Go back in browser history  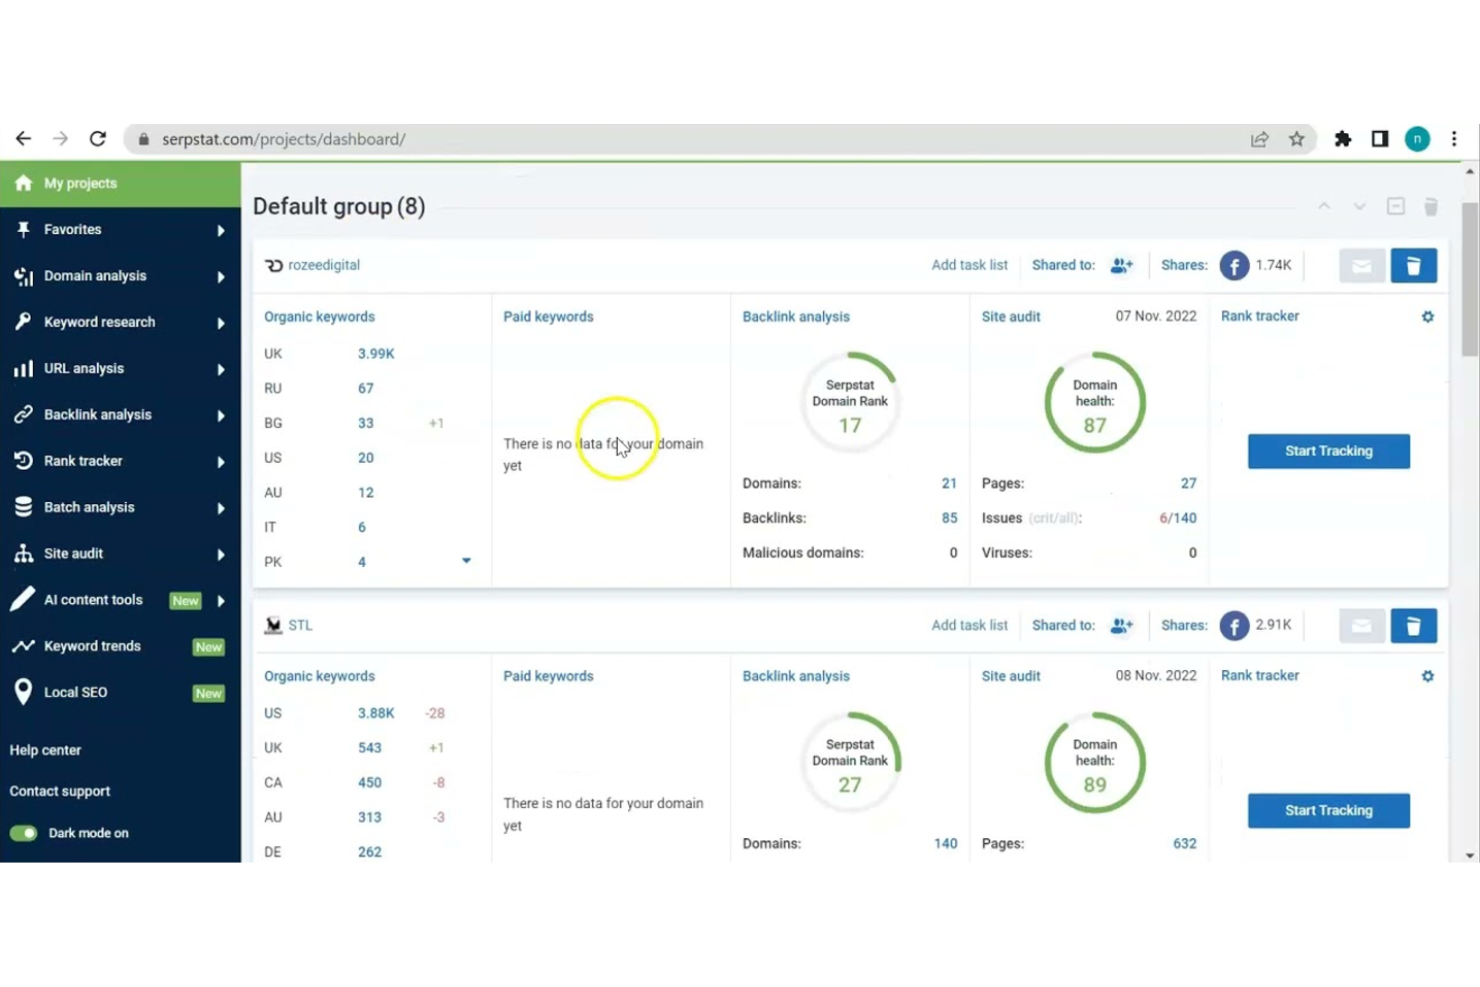coord(23,139)
